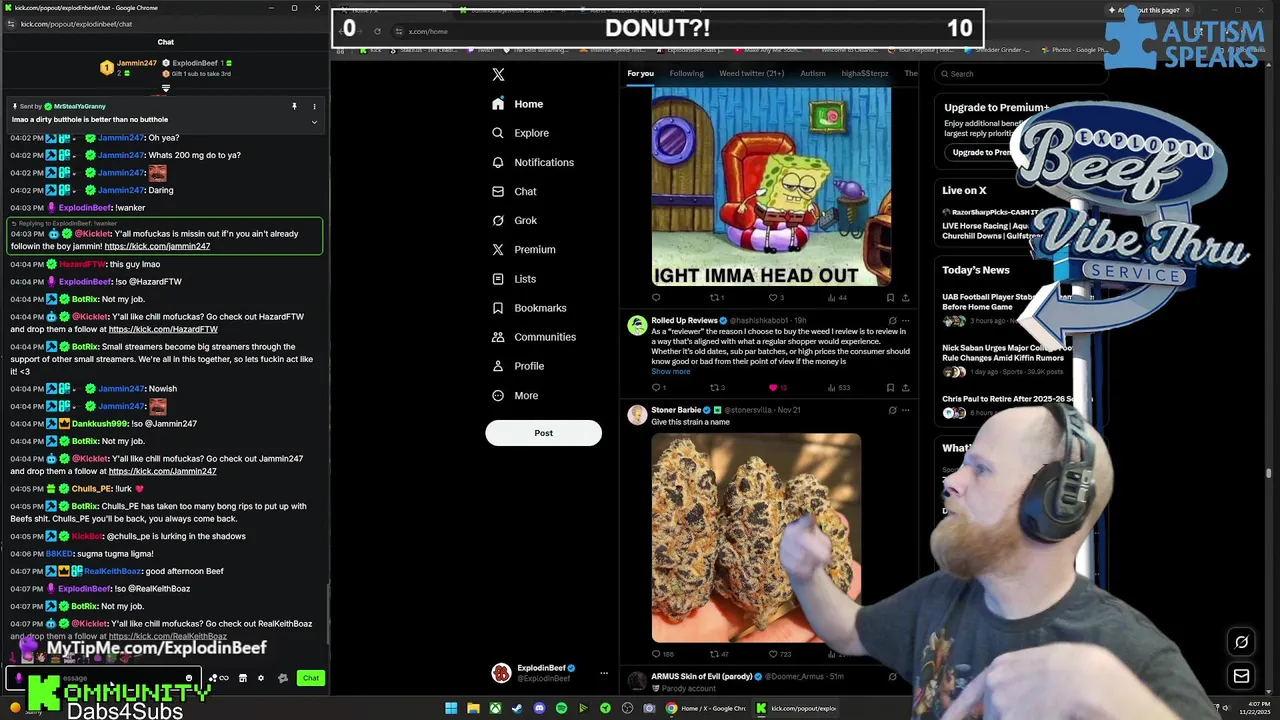
Task: Bookmark the SpongeBob meme post
Action: point(890,297)
